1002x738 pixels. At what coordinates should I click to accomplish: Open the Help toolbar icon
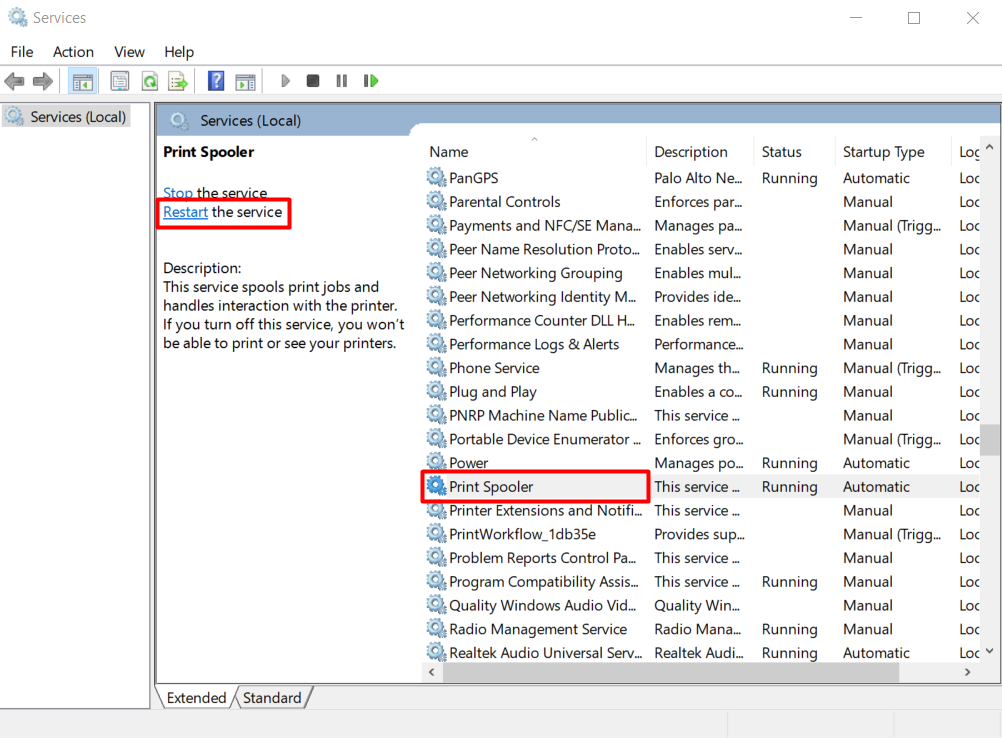(215, 81)
